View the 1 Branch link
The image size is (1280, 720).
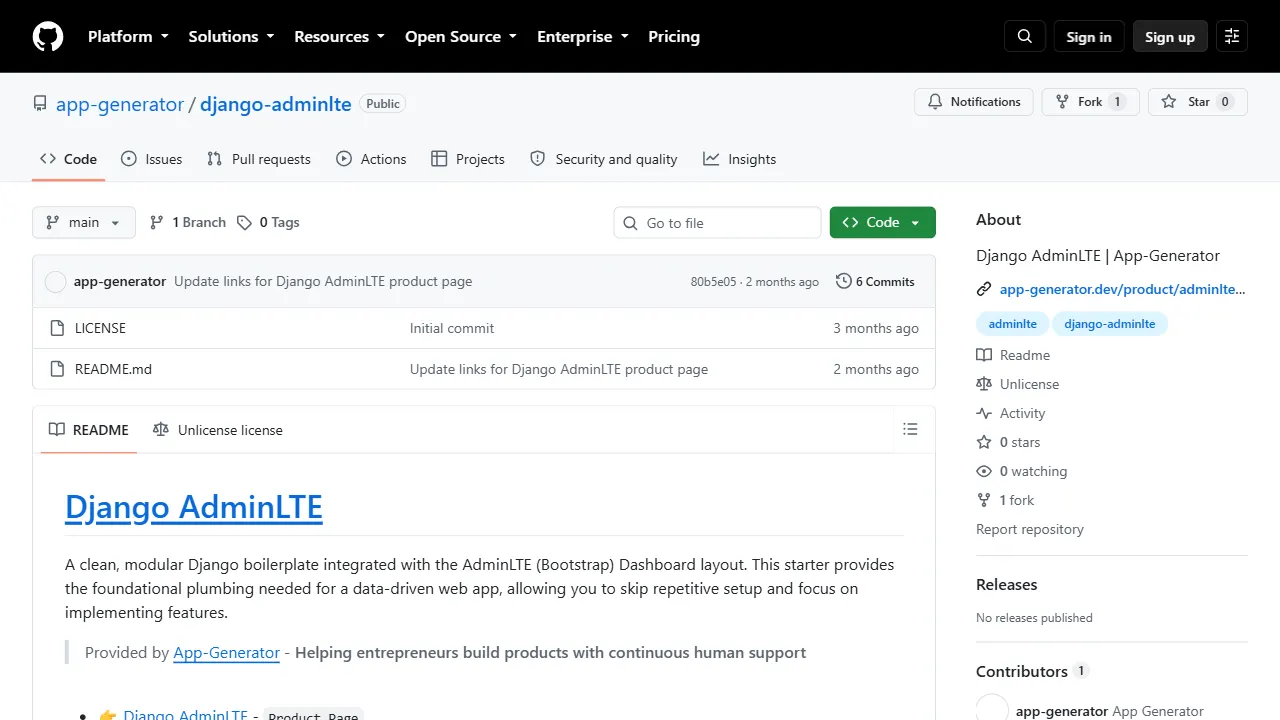coord(187,222)
